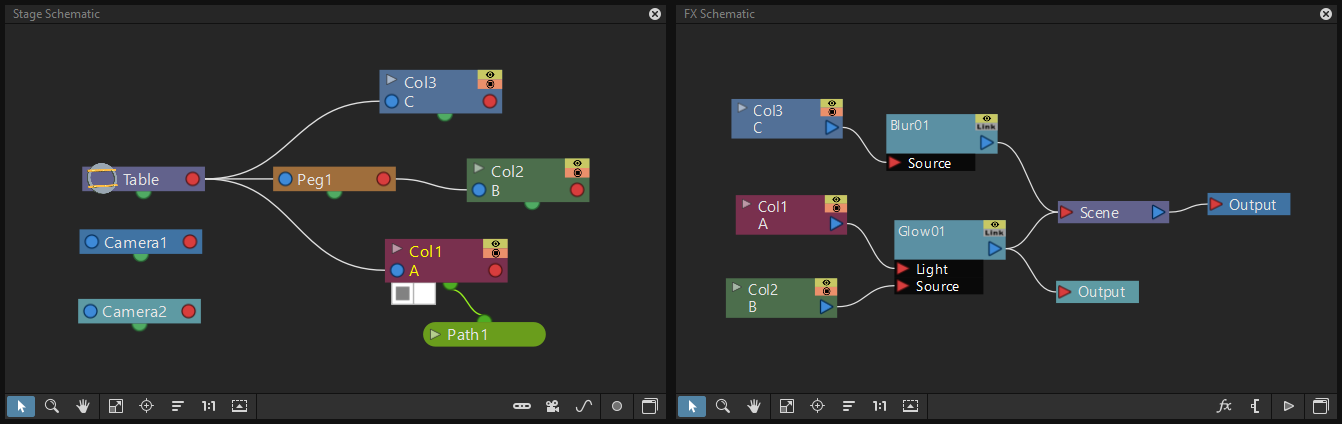Toggle preview eye on Stage Col1 node
This screenshot has height=424, width=1342.
point(495,243)
